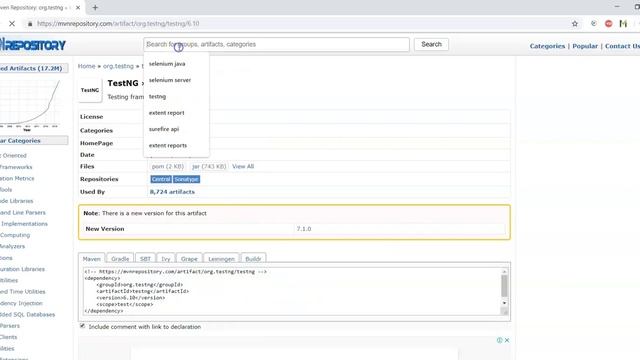Click the MVN Repository logo
This screenshot has width=640, height=360.
coord(33,45)
